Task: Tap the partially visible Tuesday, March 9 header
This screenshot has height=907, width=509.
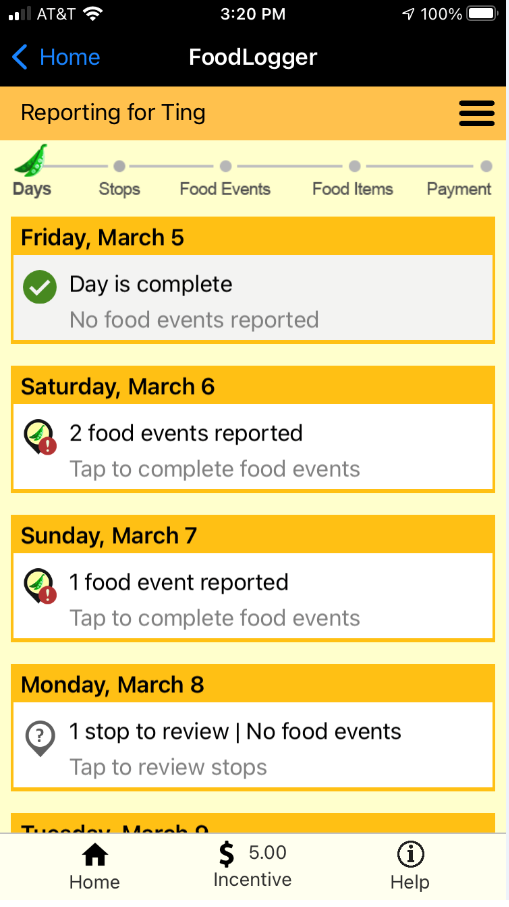Action: click(x=253, y=824)
